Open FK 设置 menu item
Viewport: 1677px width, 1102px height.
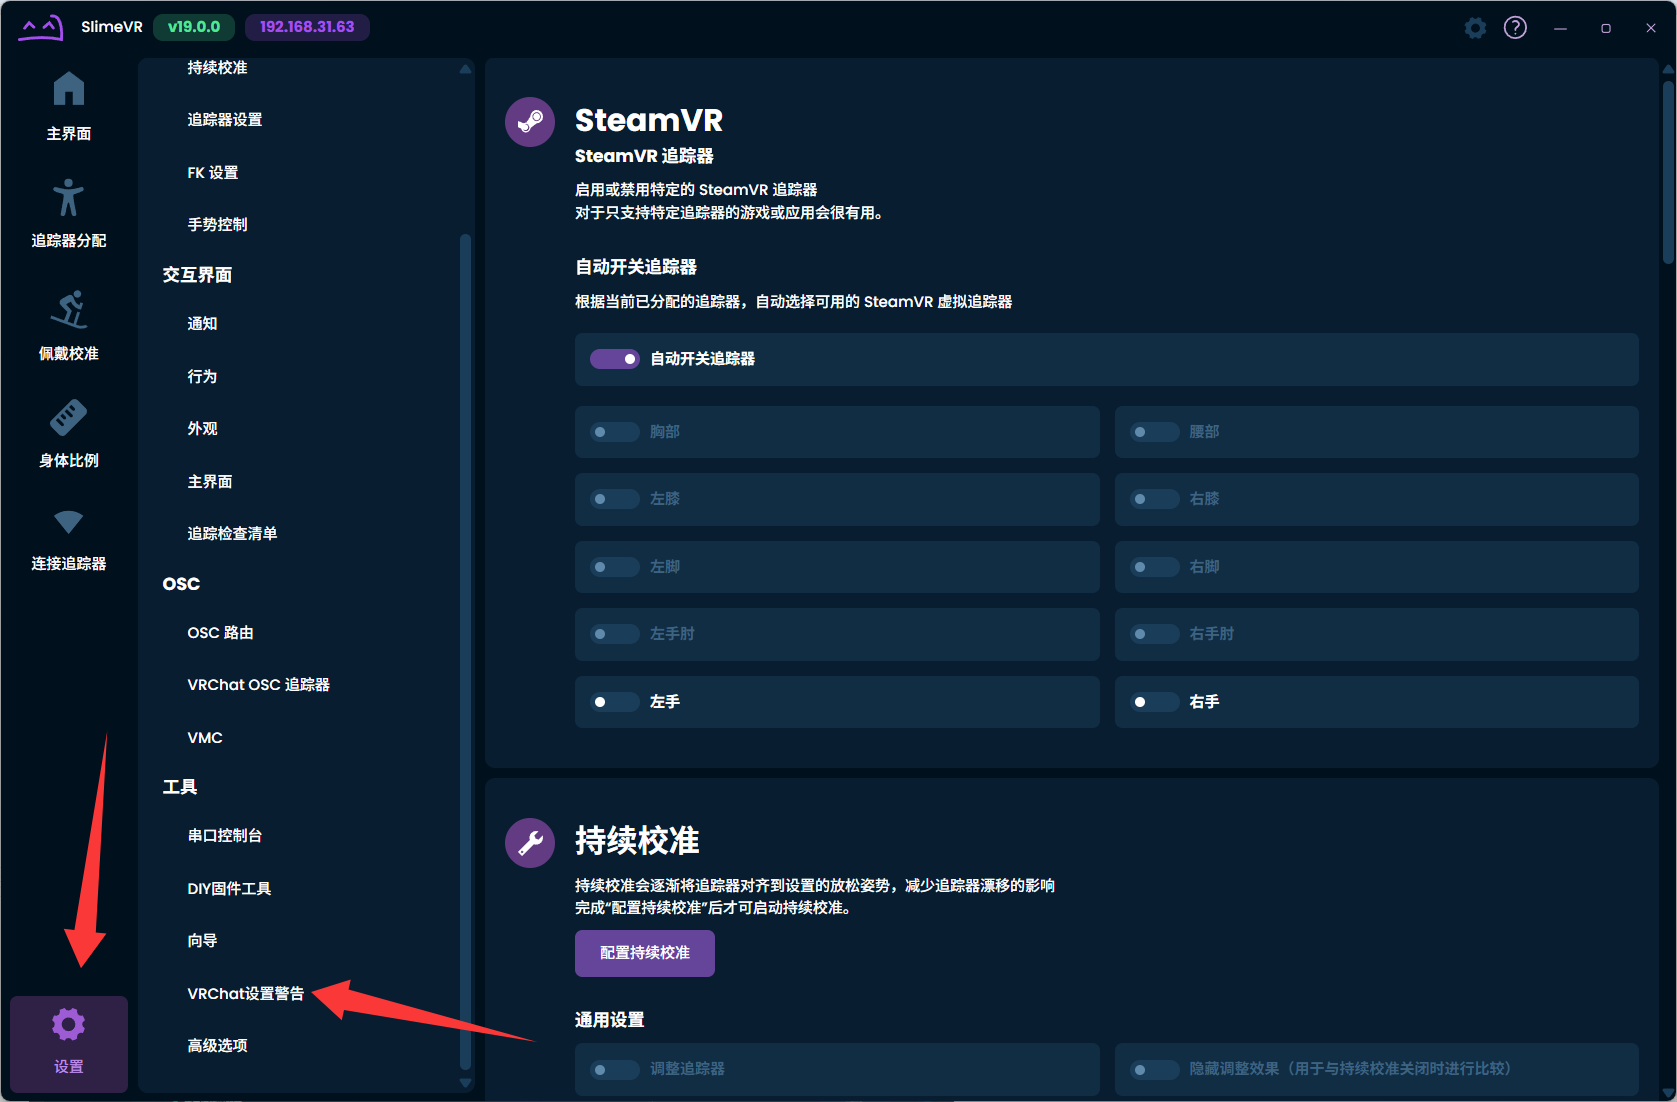213,173
